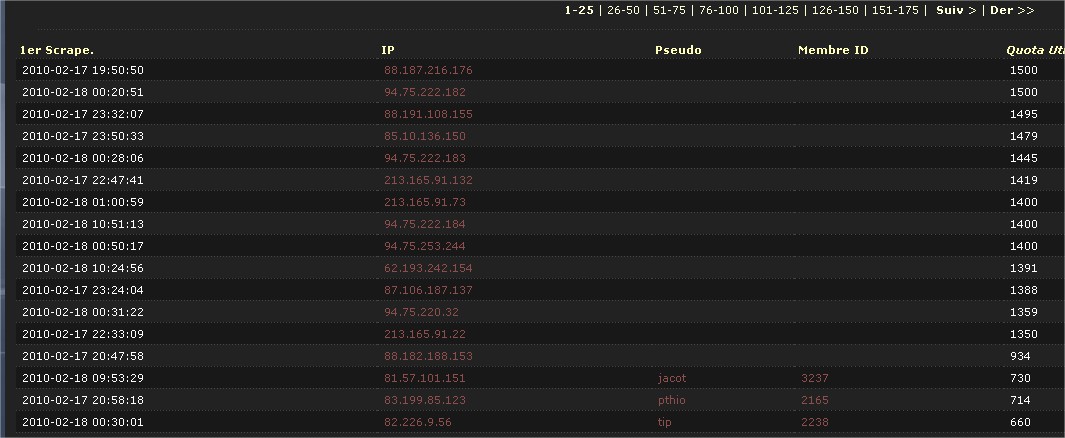Go to page 126-150
The width and height of the screenshot is (1065, 438).
[x=835, y=10]
